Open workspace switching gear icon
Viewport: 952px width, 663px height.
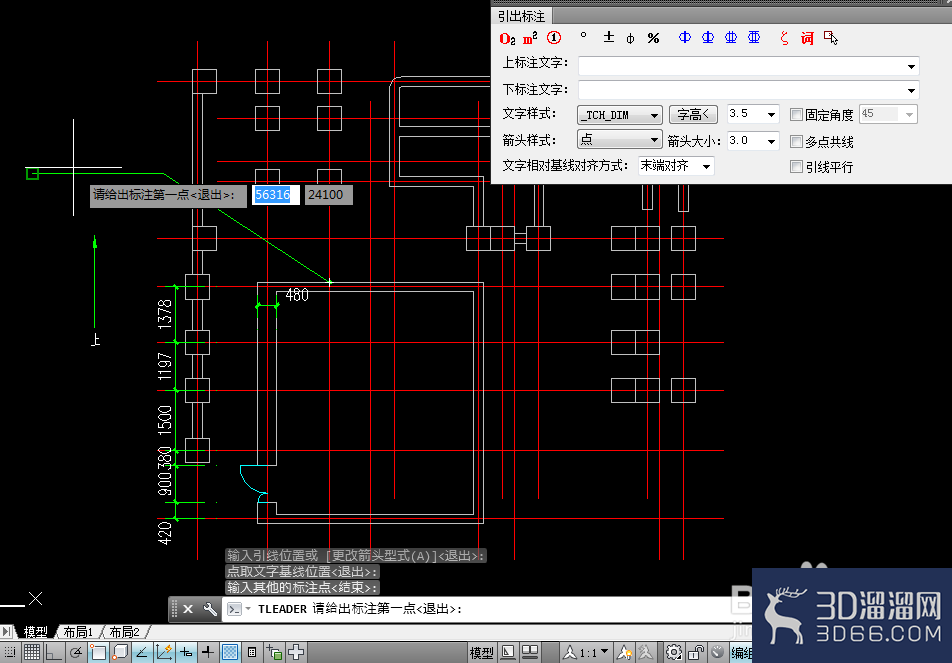673,653
